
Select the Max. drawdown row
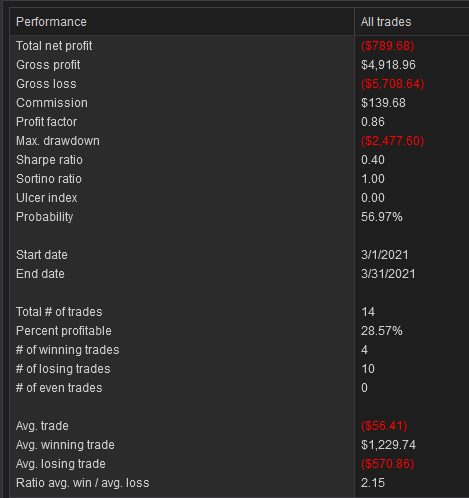239,141
